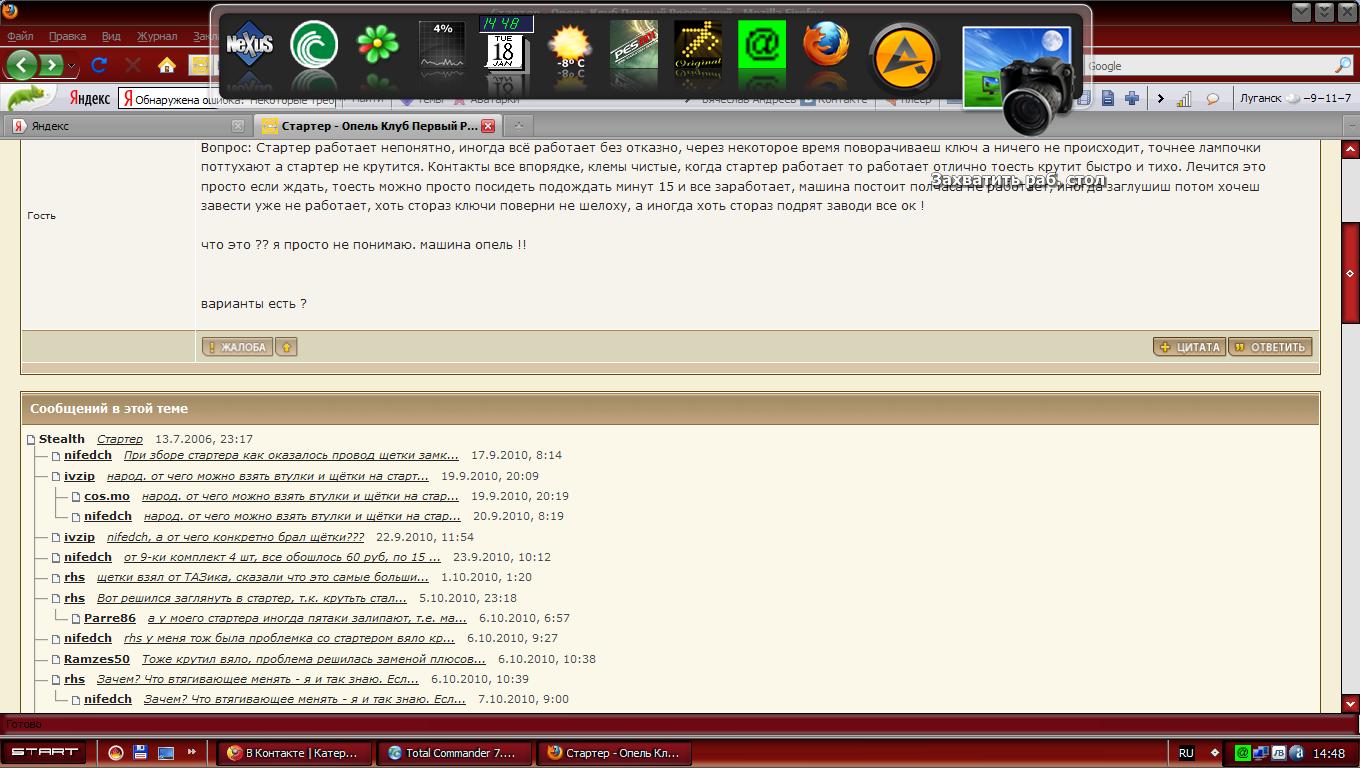Open the щетки взял от ТАЗика post
Viewport: 1360px width, 768px height.
tap(263, 577)
